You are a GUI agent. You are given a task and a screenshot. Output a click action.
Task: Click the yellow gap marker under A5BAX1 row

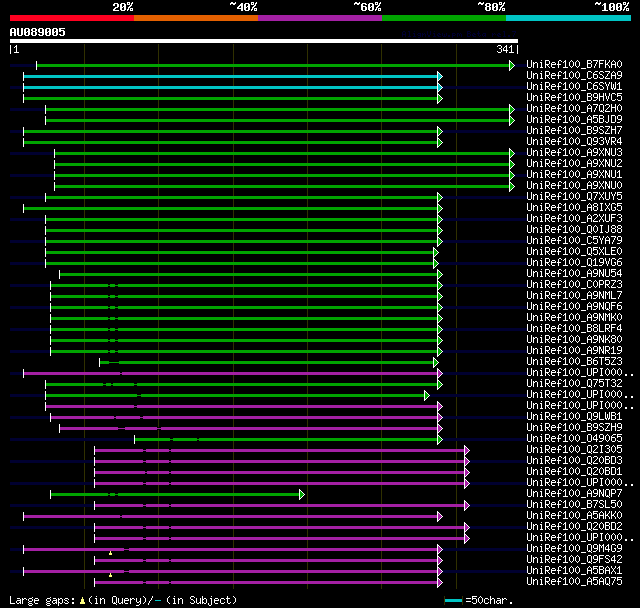point(110,575)
